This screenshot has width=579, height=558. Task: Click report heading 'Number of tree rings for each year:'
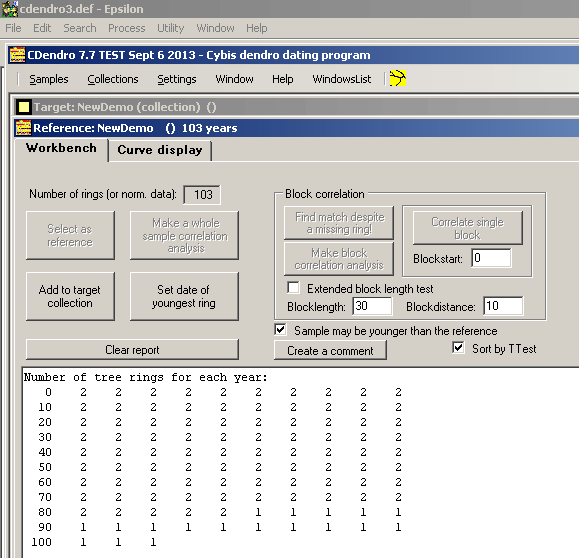coord(145,377)
